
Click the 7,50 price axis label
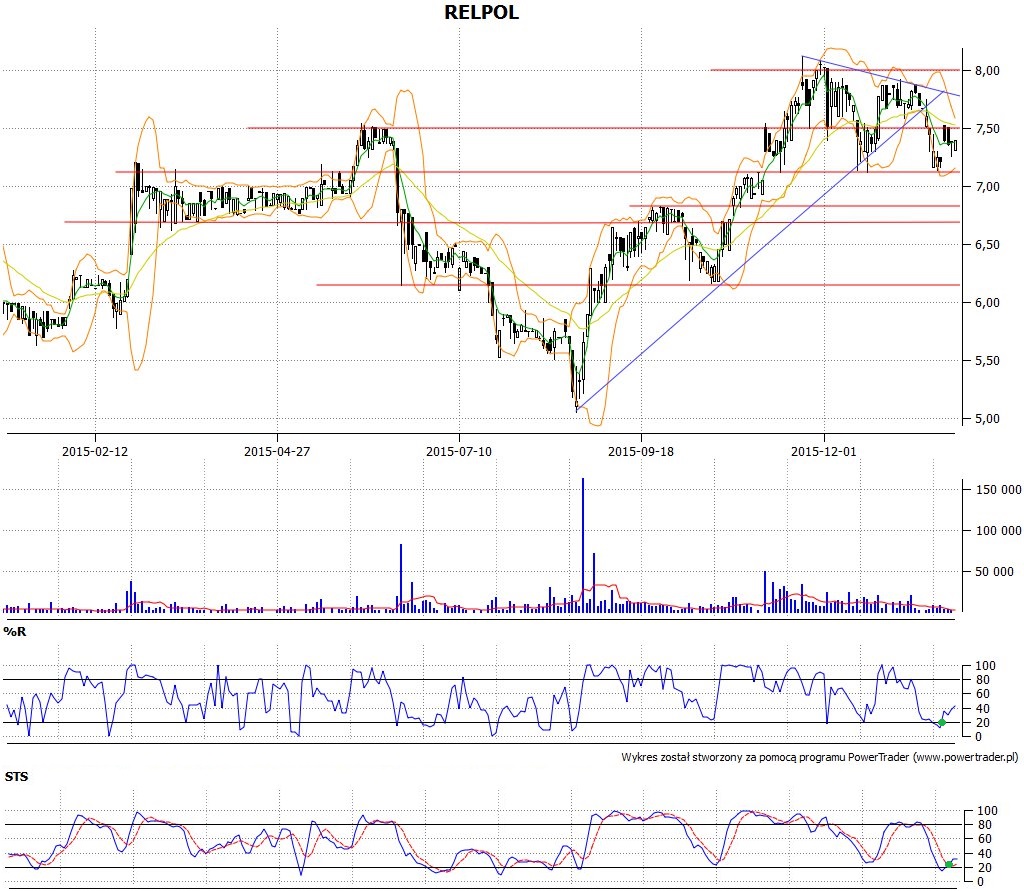pos(987,129)
